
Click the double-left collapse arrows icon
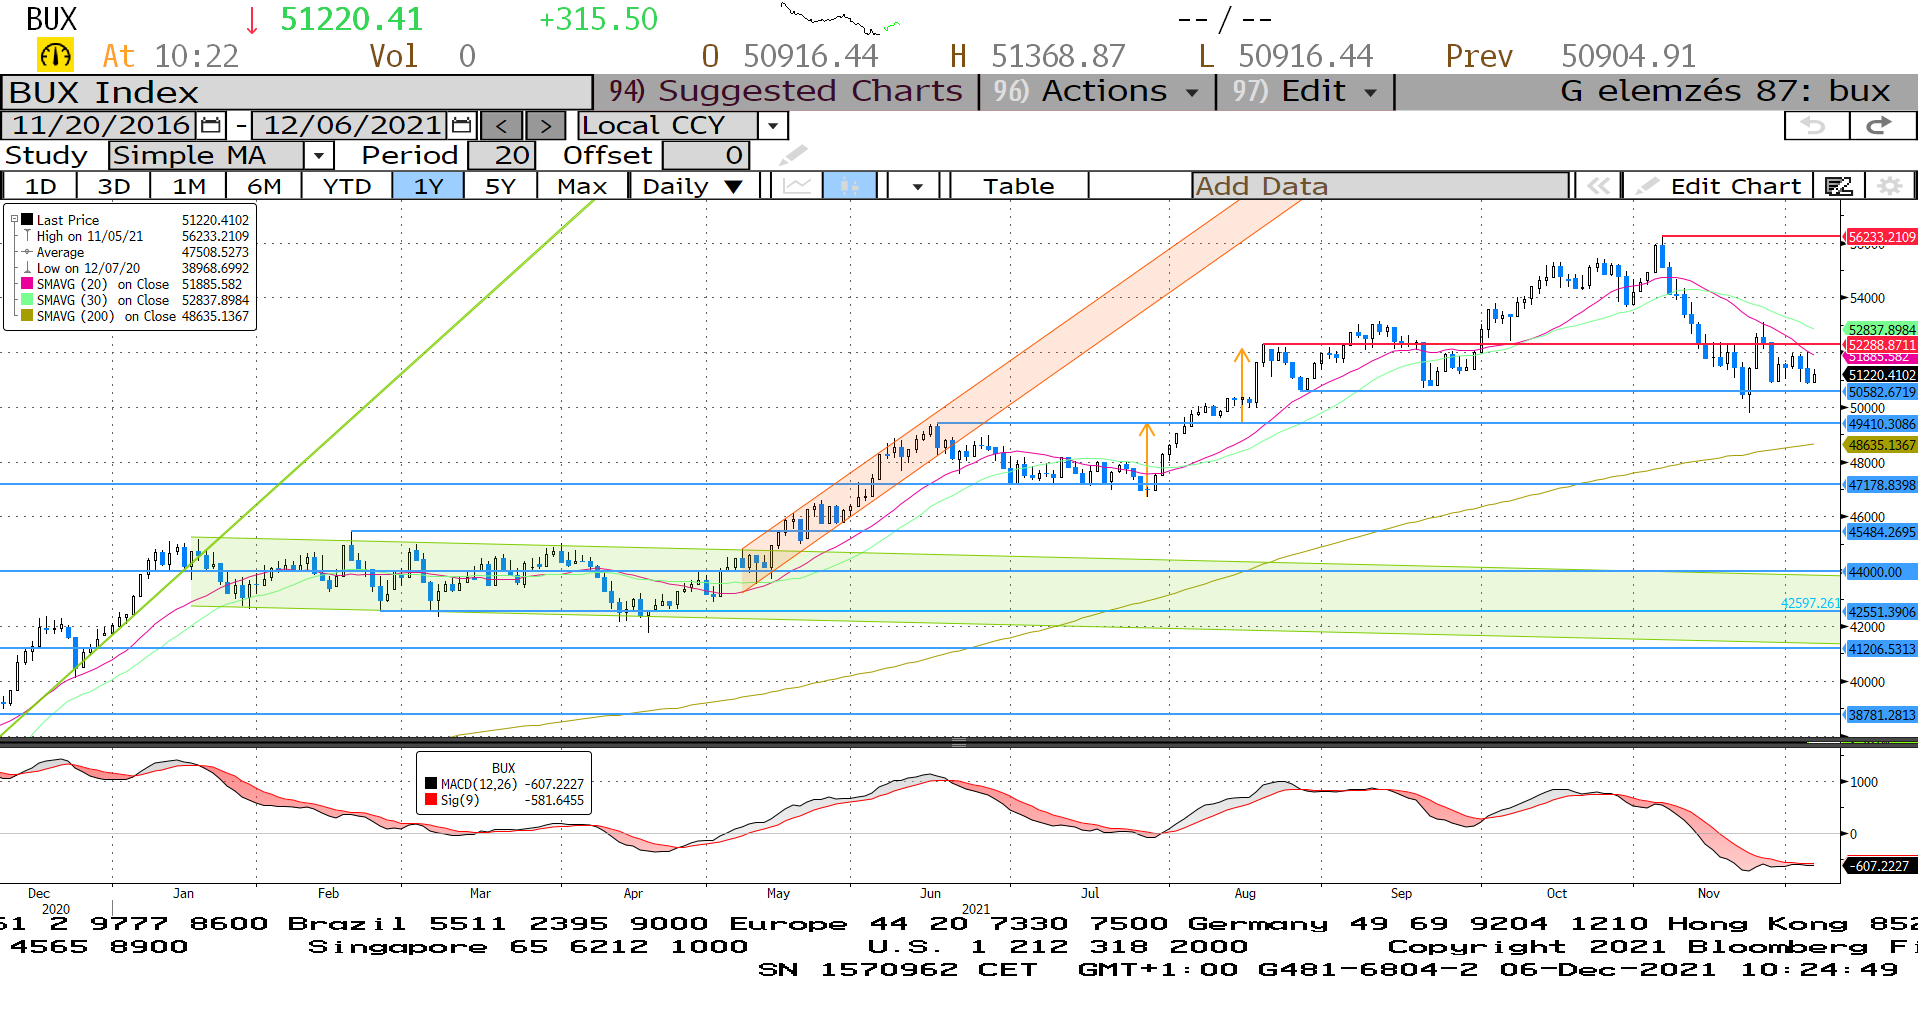pos(1598,186)
